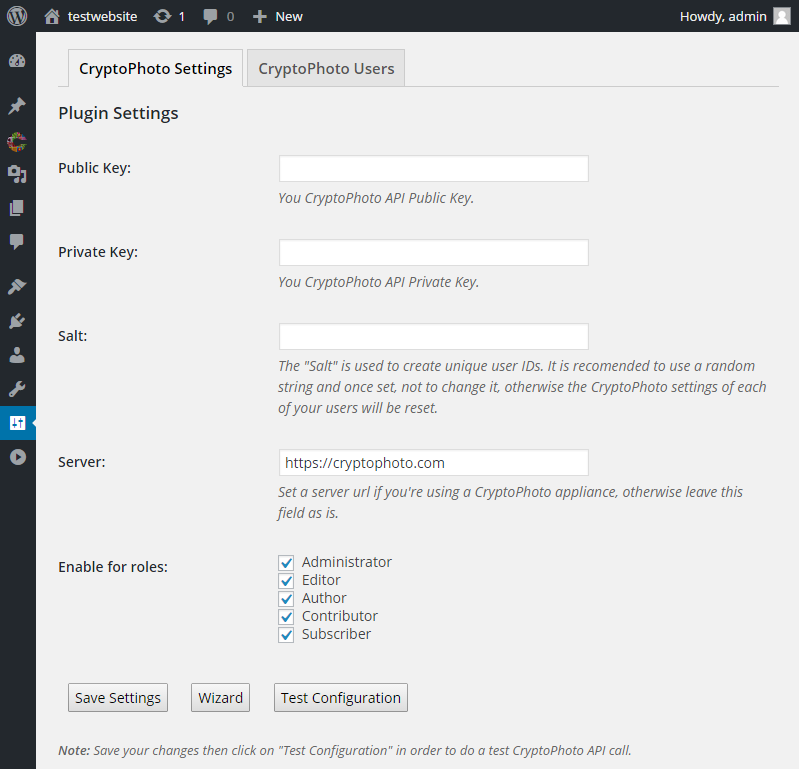Open Tools sidebar wrench icon
The image size is (799, 769).
point(17,389)
